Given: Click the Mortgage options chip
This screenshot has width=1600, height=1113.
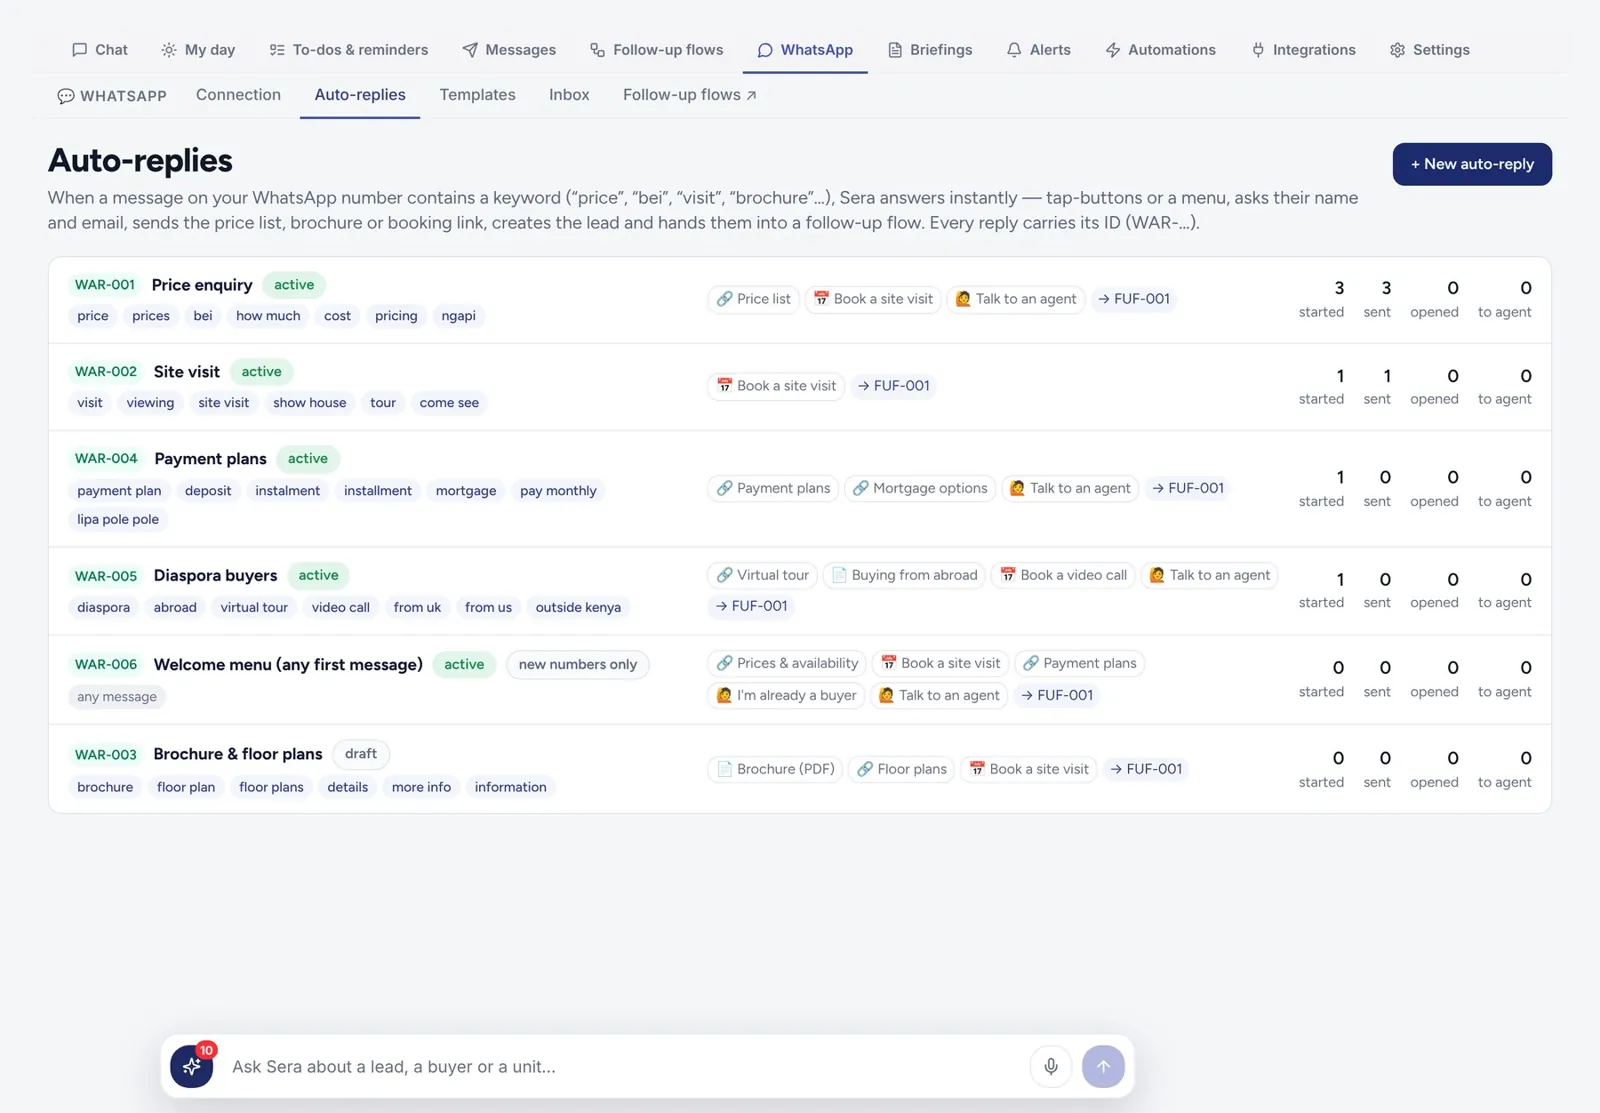Looking at the screenshot, I should (x=920, y=488).
